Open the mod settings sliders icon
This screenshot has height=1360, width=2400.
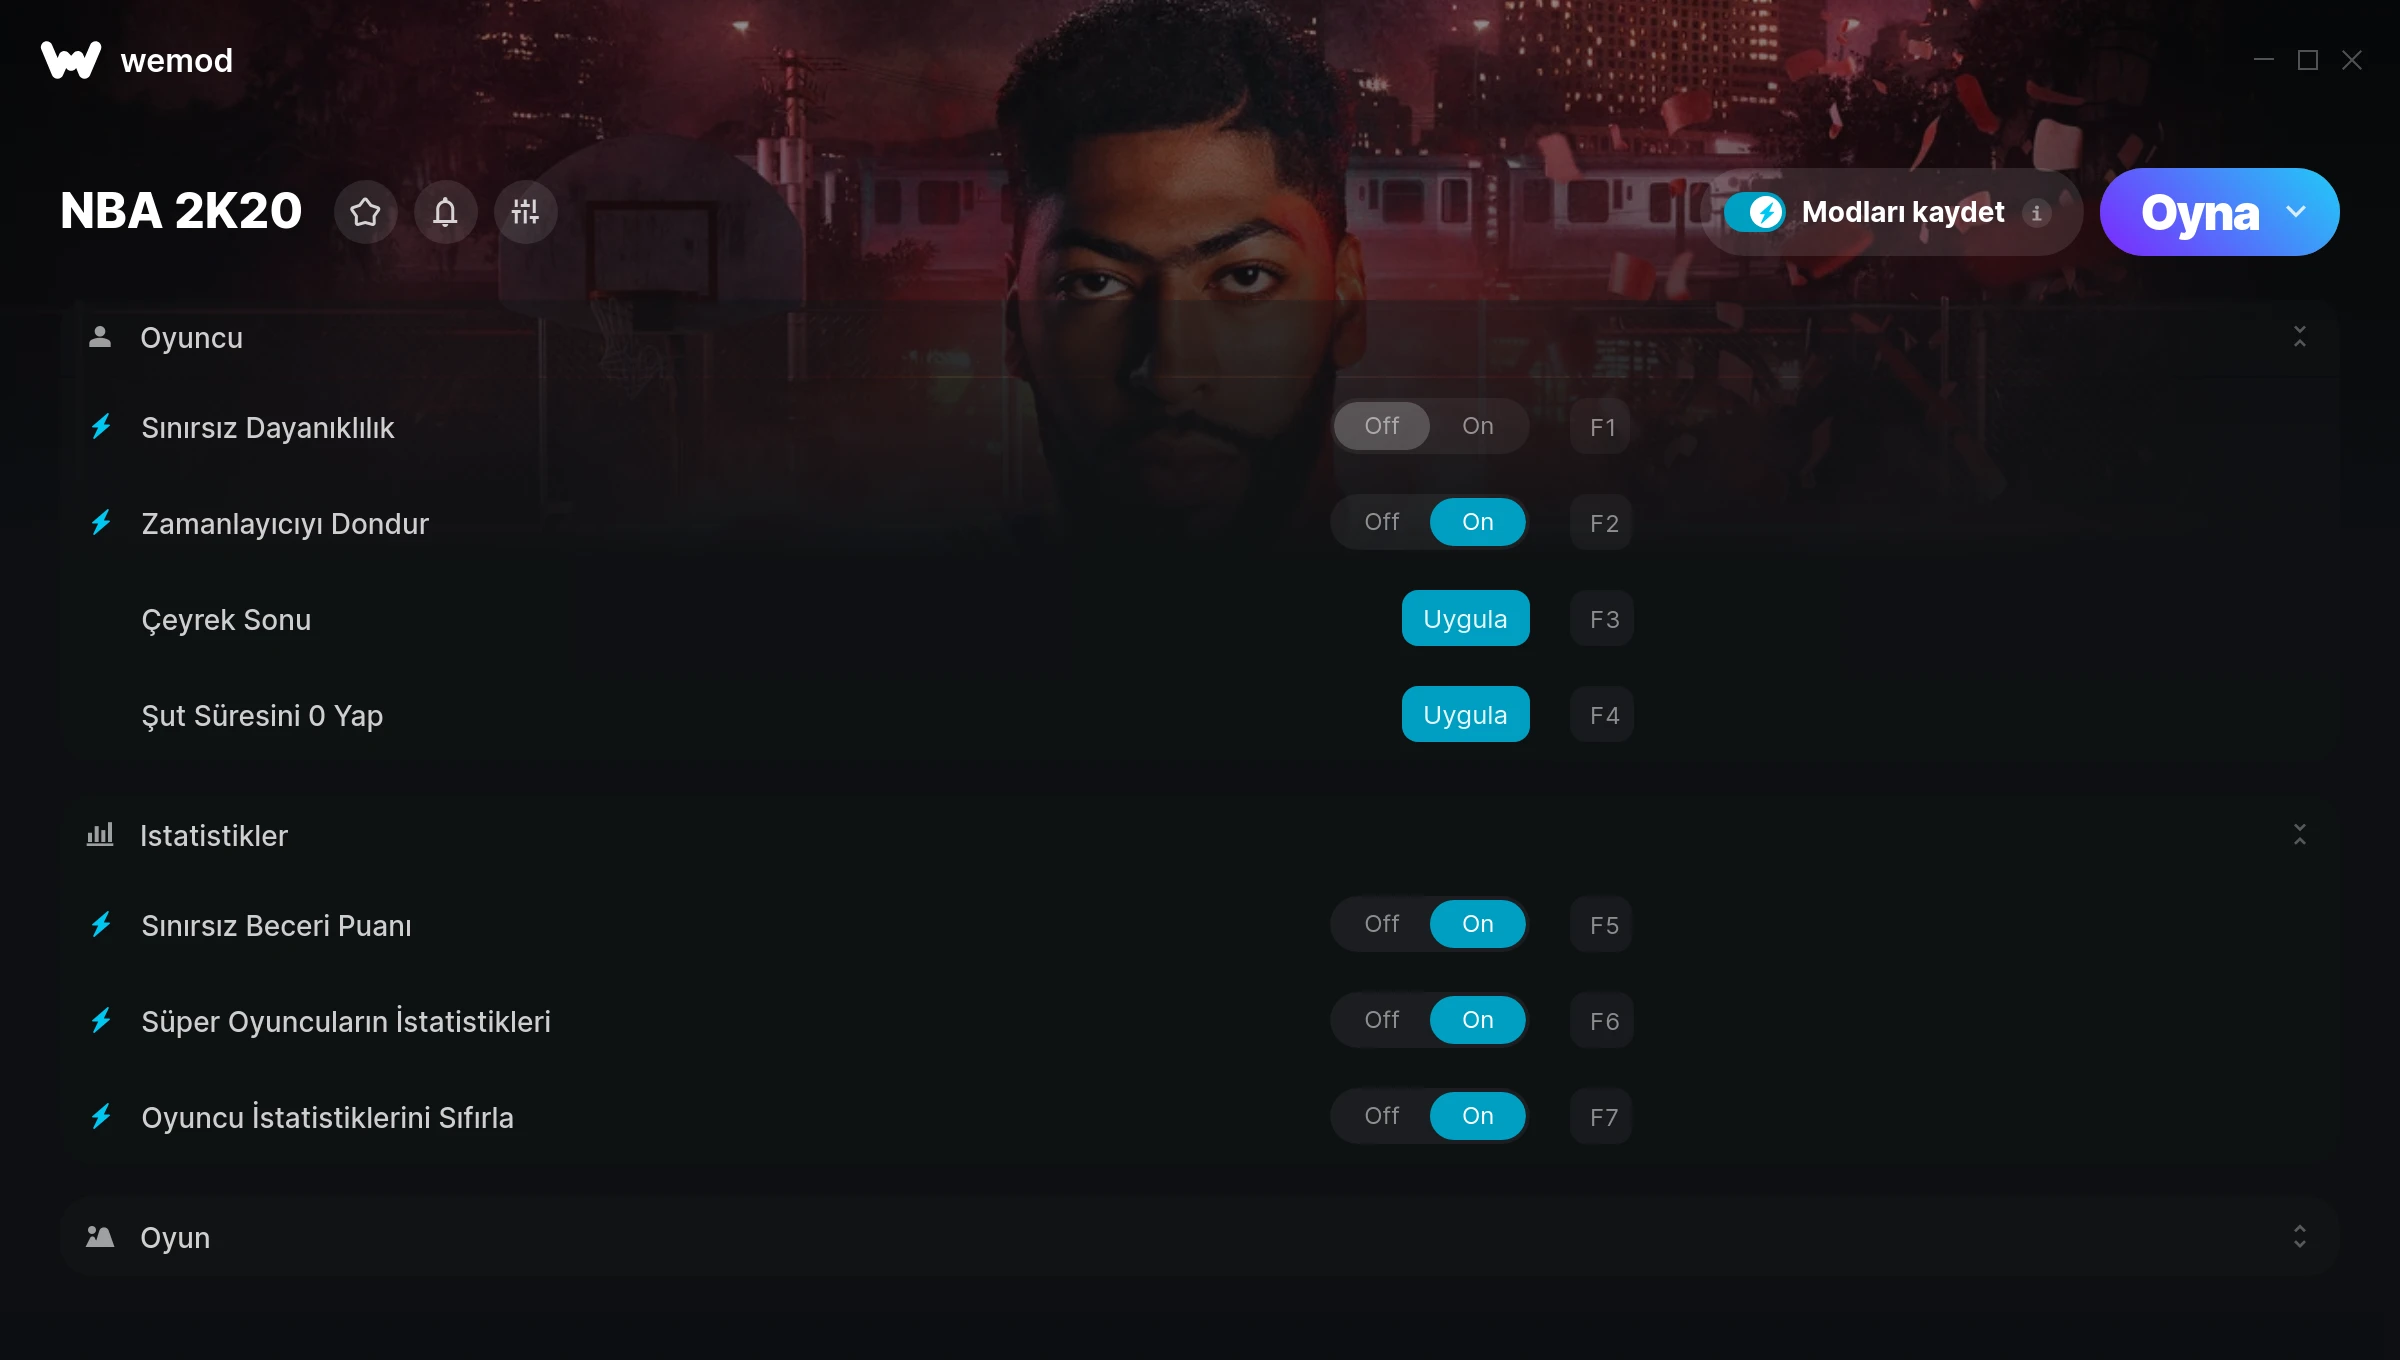tap(525, 212)
